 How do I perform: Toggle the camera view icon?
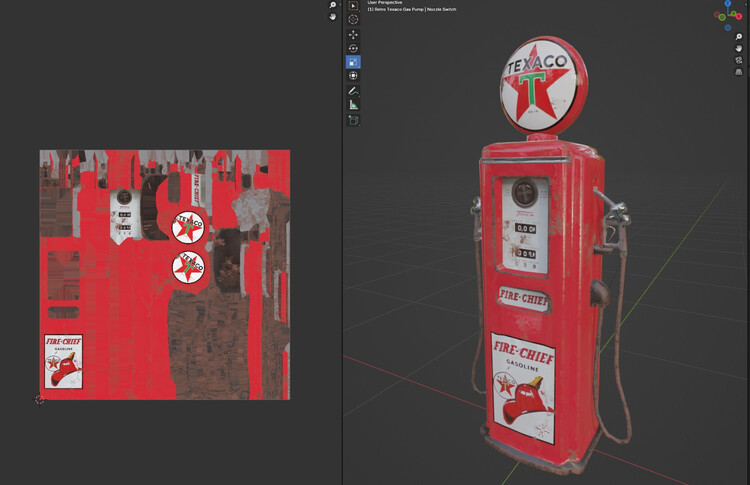(739, 60)
